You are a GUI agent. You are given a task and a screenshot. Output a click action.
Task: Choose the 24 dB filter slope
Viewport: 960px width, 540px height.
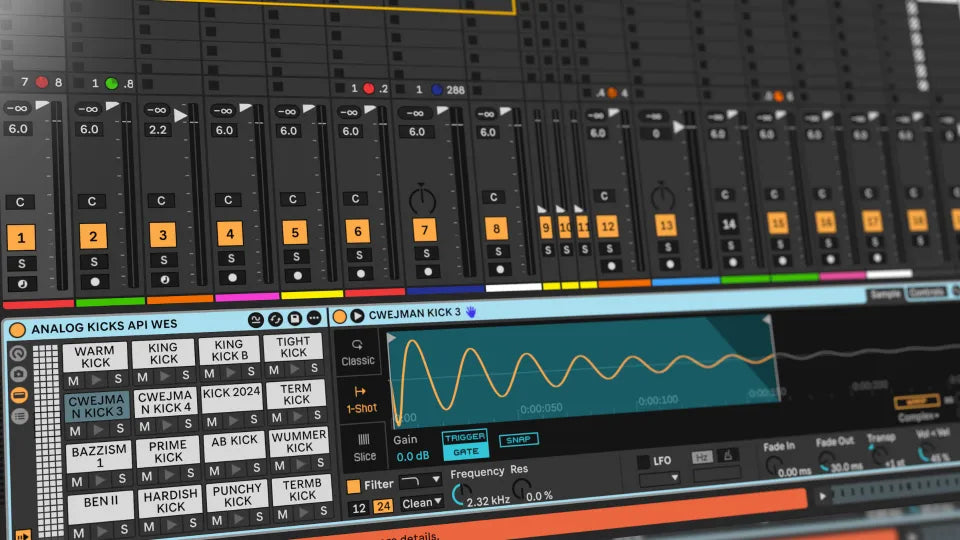(383, 506)
